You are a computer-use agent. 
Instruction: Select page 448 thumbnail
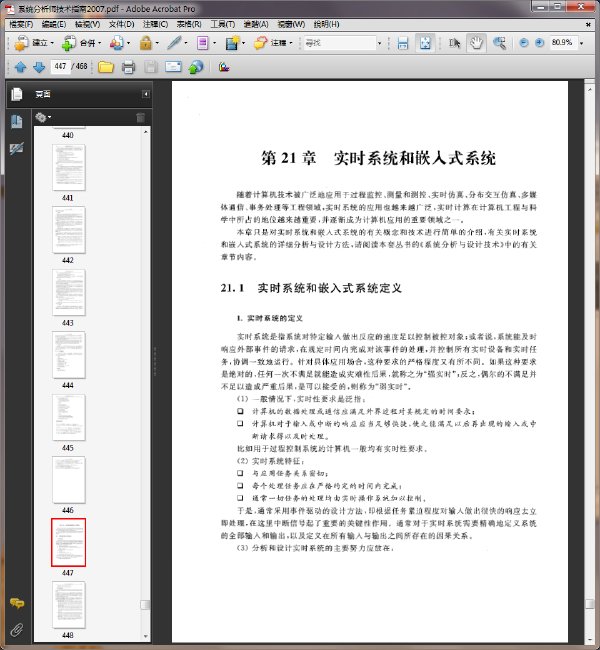(x=69, y=605)
